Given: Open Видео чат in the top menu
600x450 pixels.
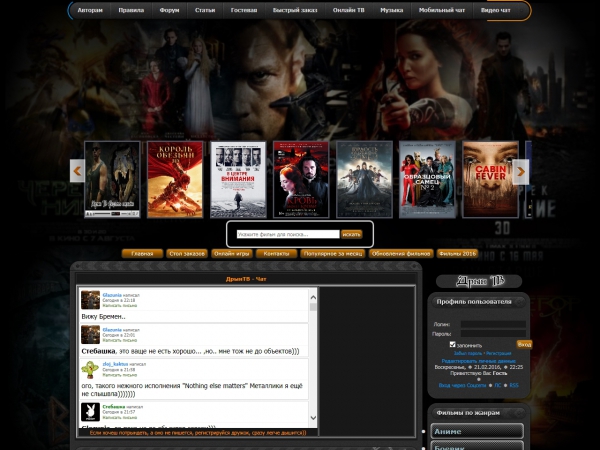Looking at the screenshot, I should [x=496, y=10].
